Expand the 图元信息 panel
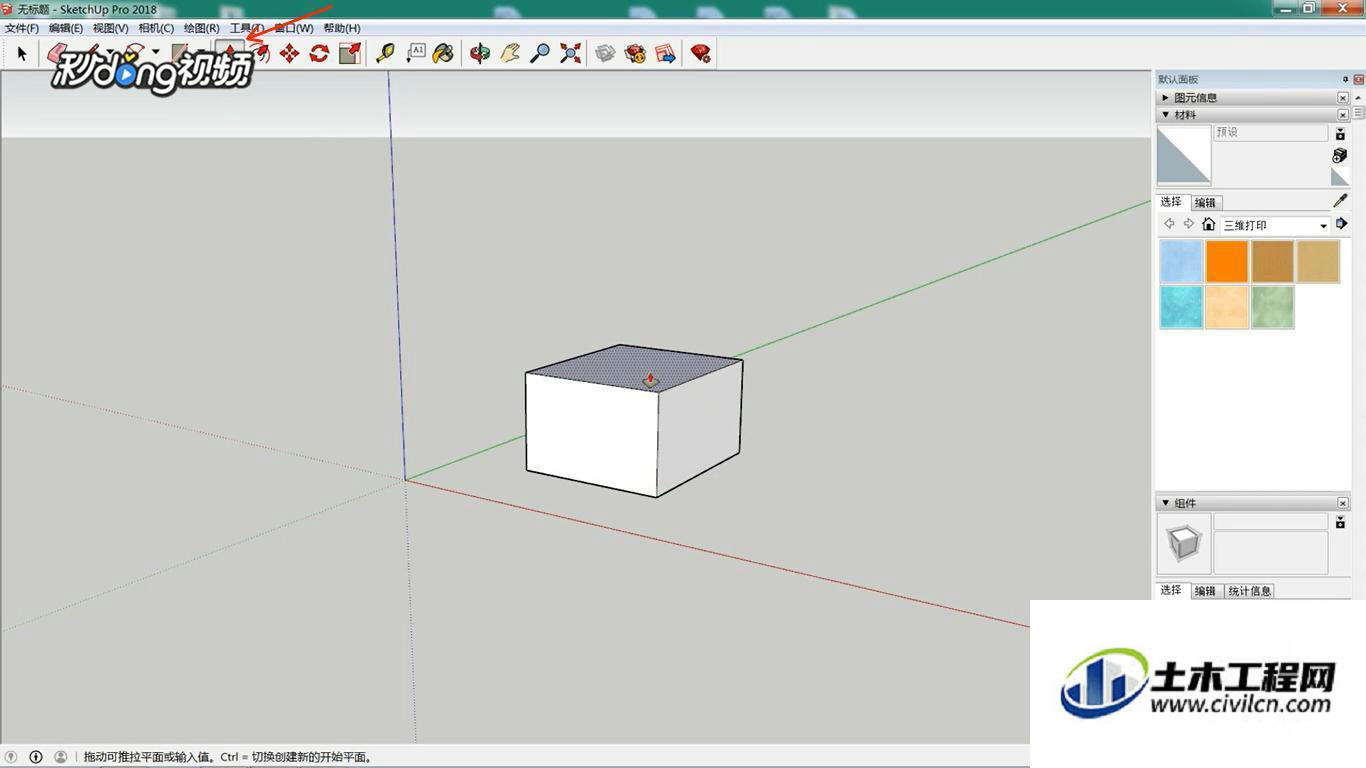Viewport: 1366px width, 768px height. (1165, 97)
